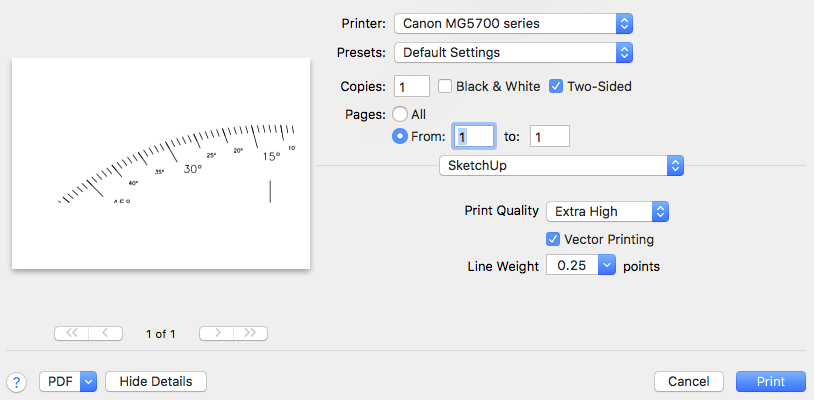Click the Print button

tap(770, 381)
